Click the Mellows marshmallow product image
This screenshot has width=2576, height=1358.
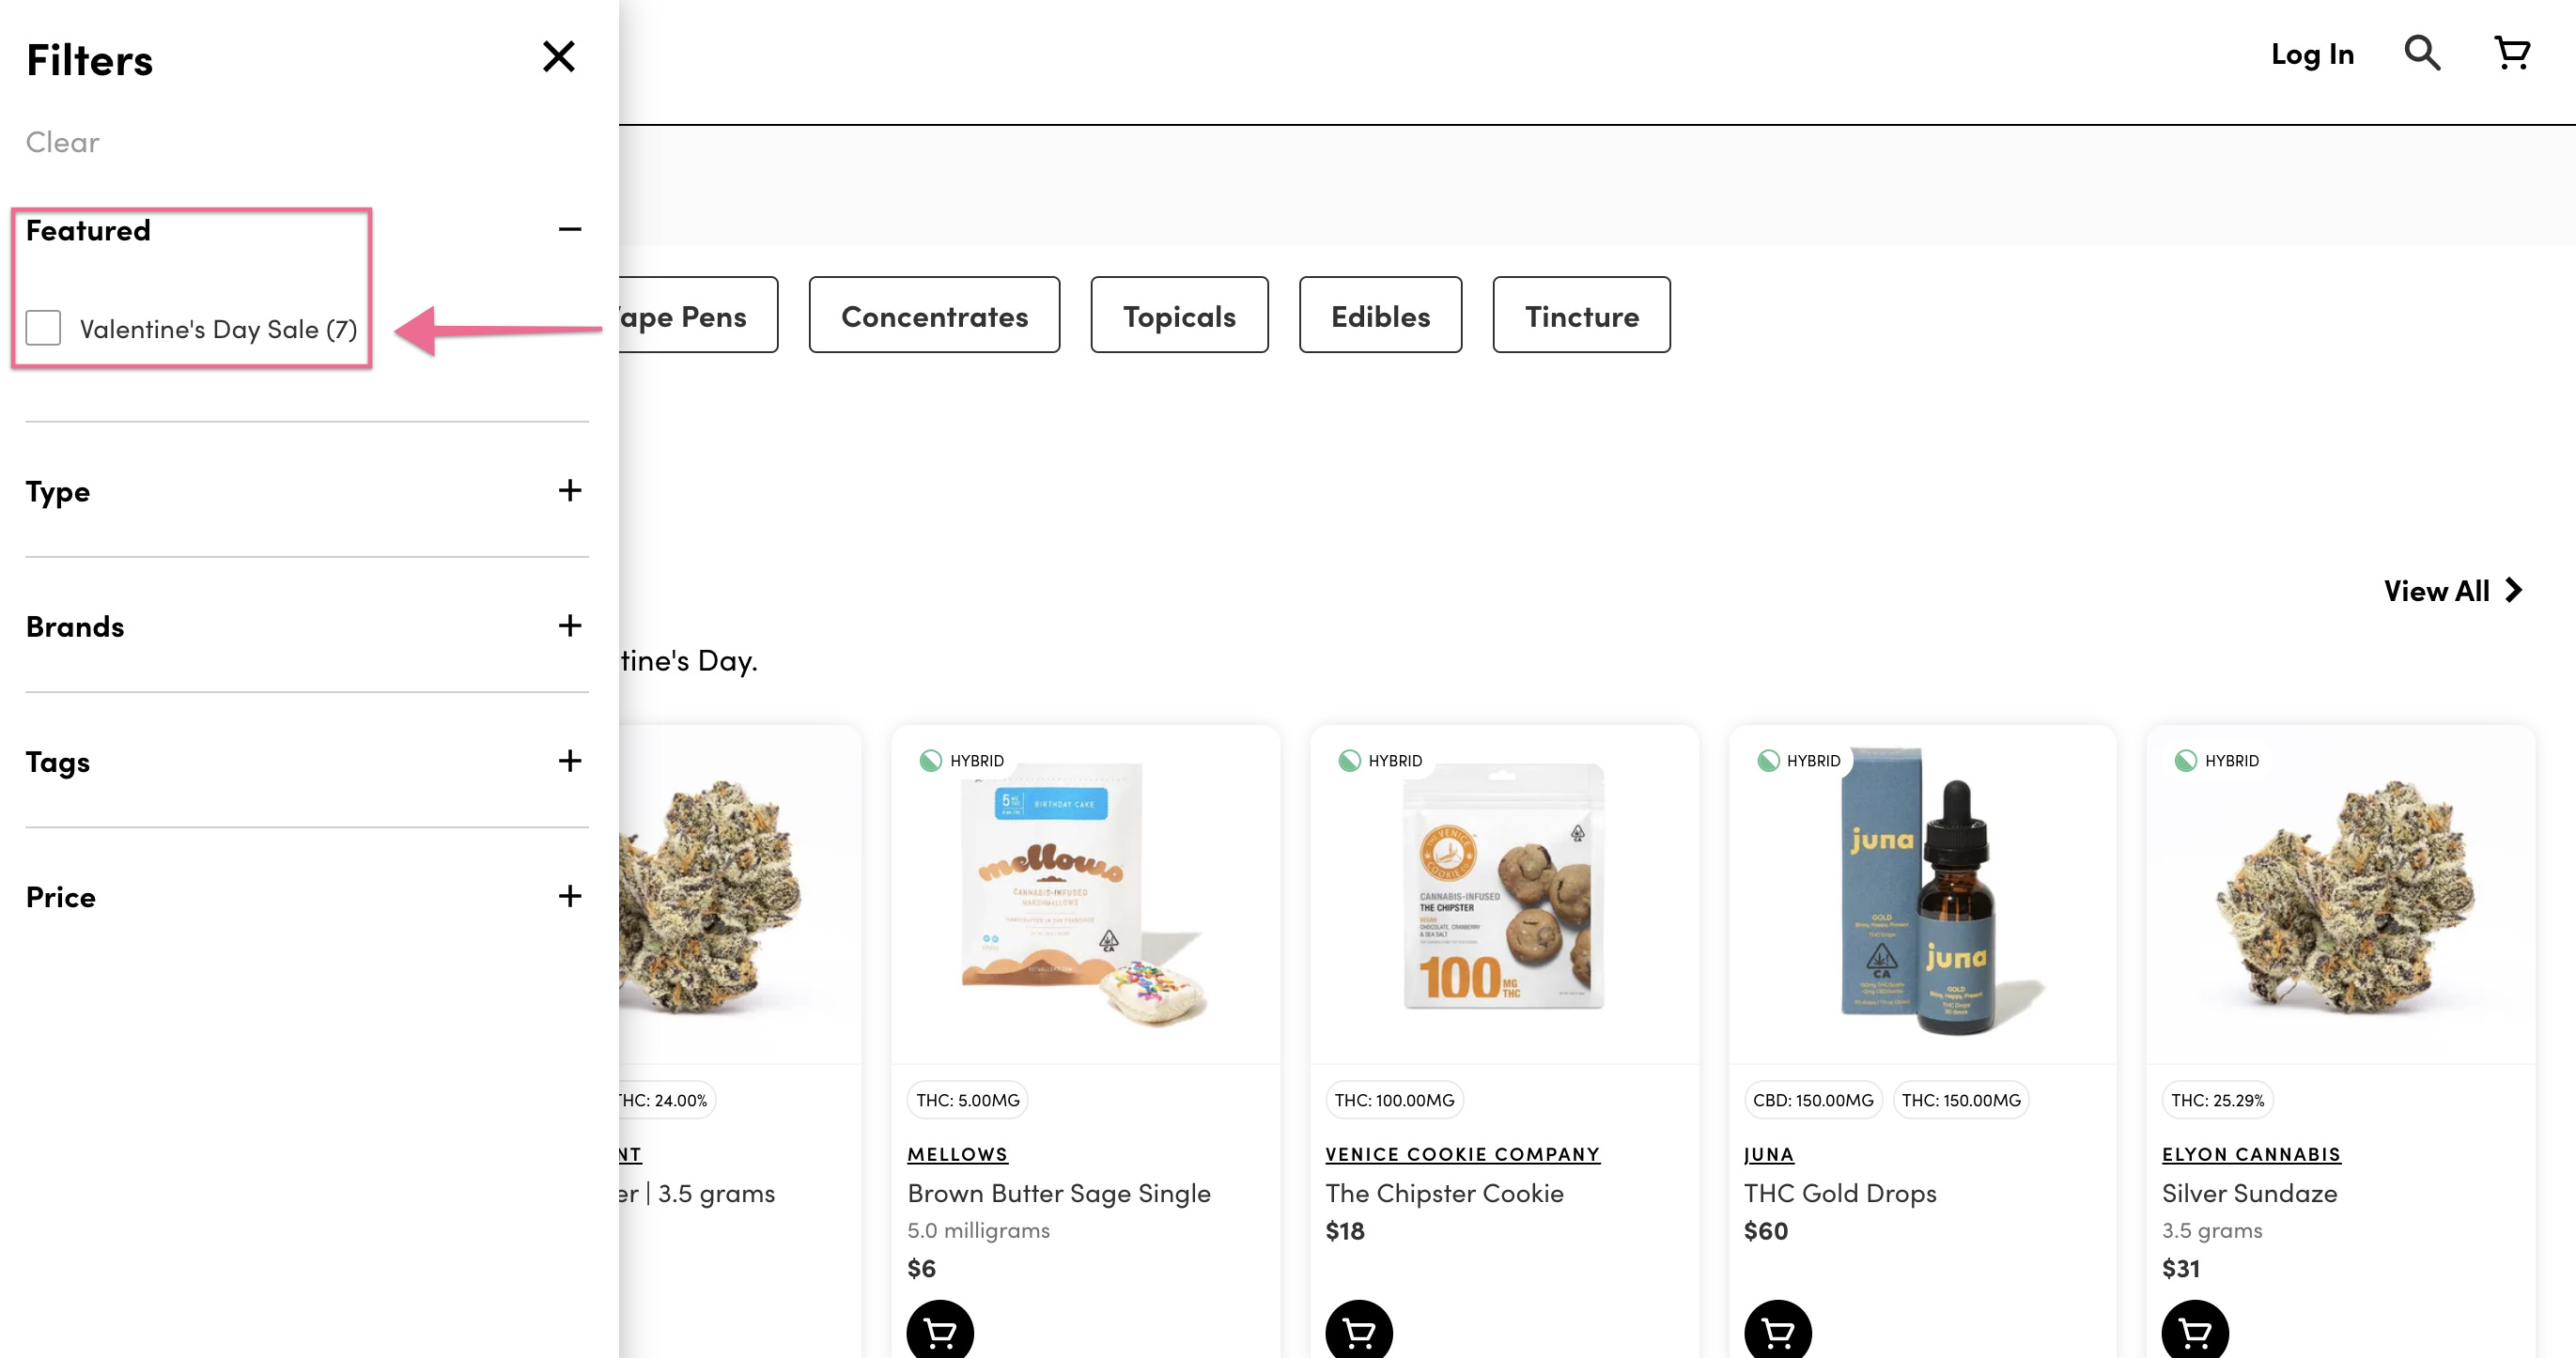pyautogui.click(x=1085, y=895)
